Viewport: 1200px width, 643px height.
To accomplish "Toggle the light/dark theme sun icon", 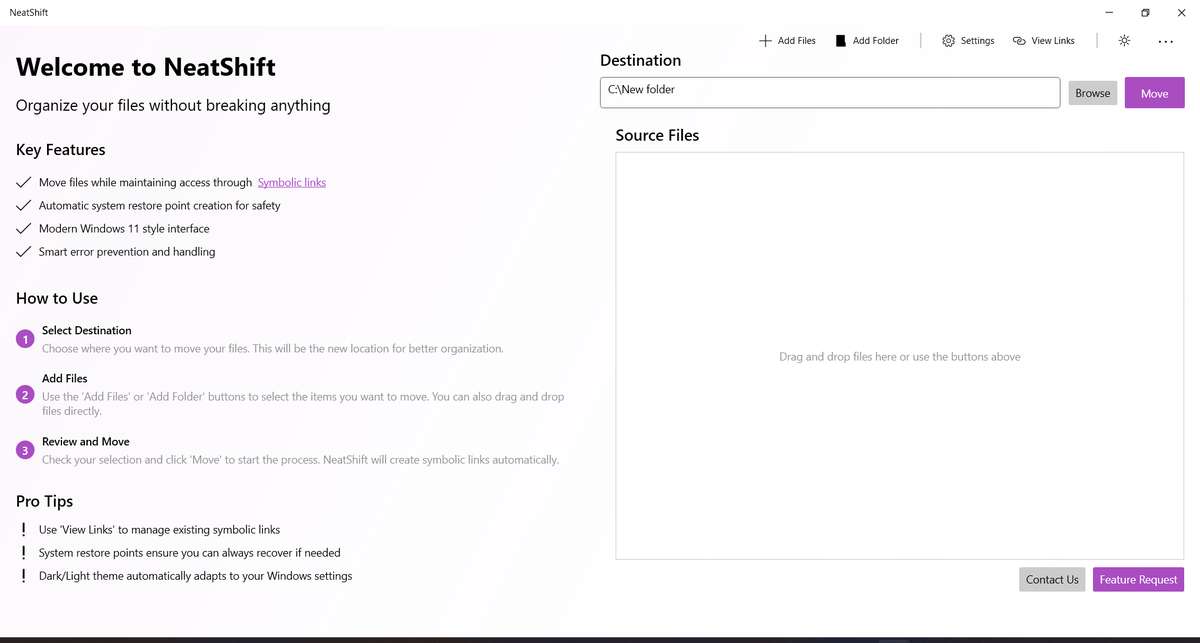I will coord(1125,41).
